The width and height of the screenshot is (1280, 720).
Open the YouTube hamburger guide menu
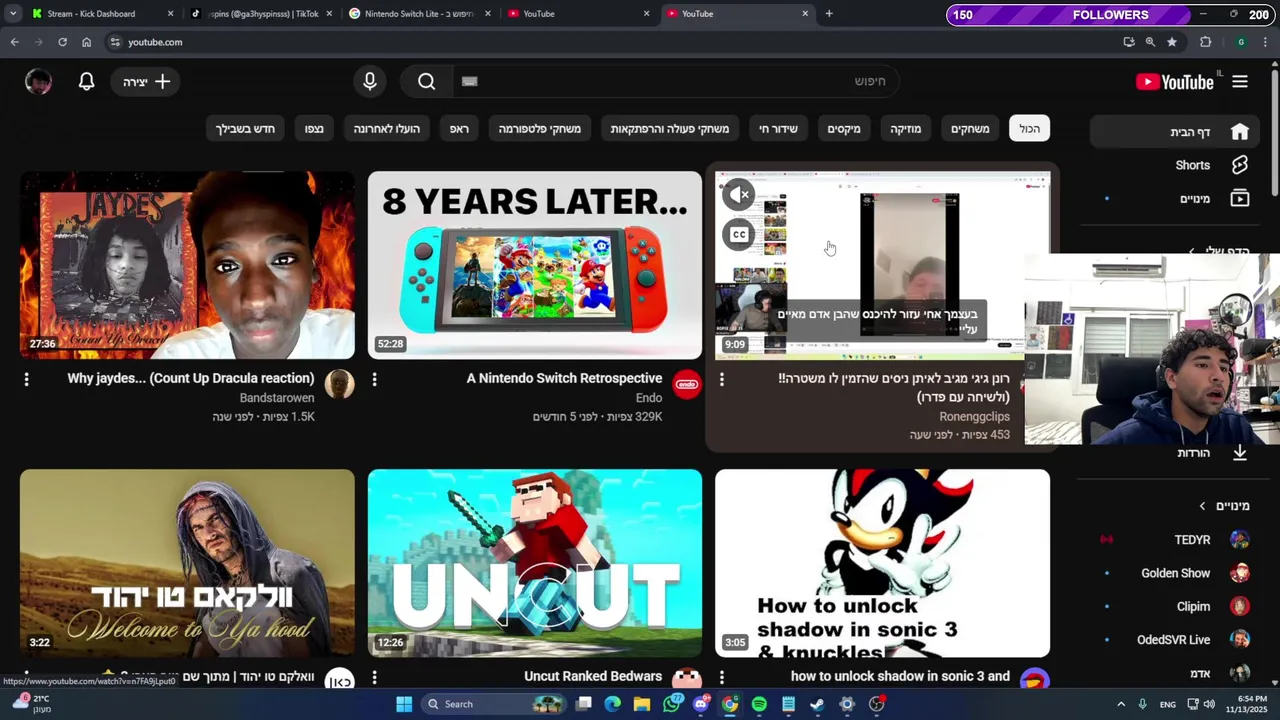click(1240, 82)
